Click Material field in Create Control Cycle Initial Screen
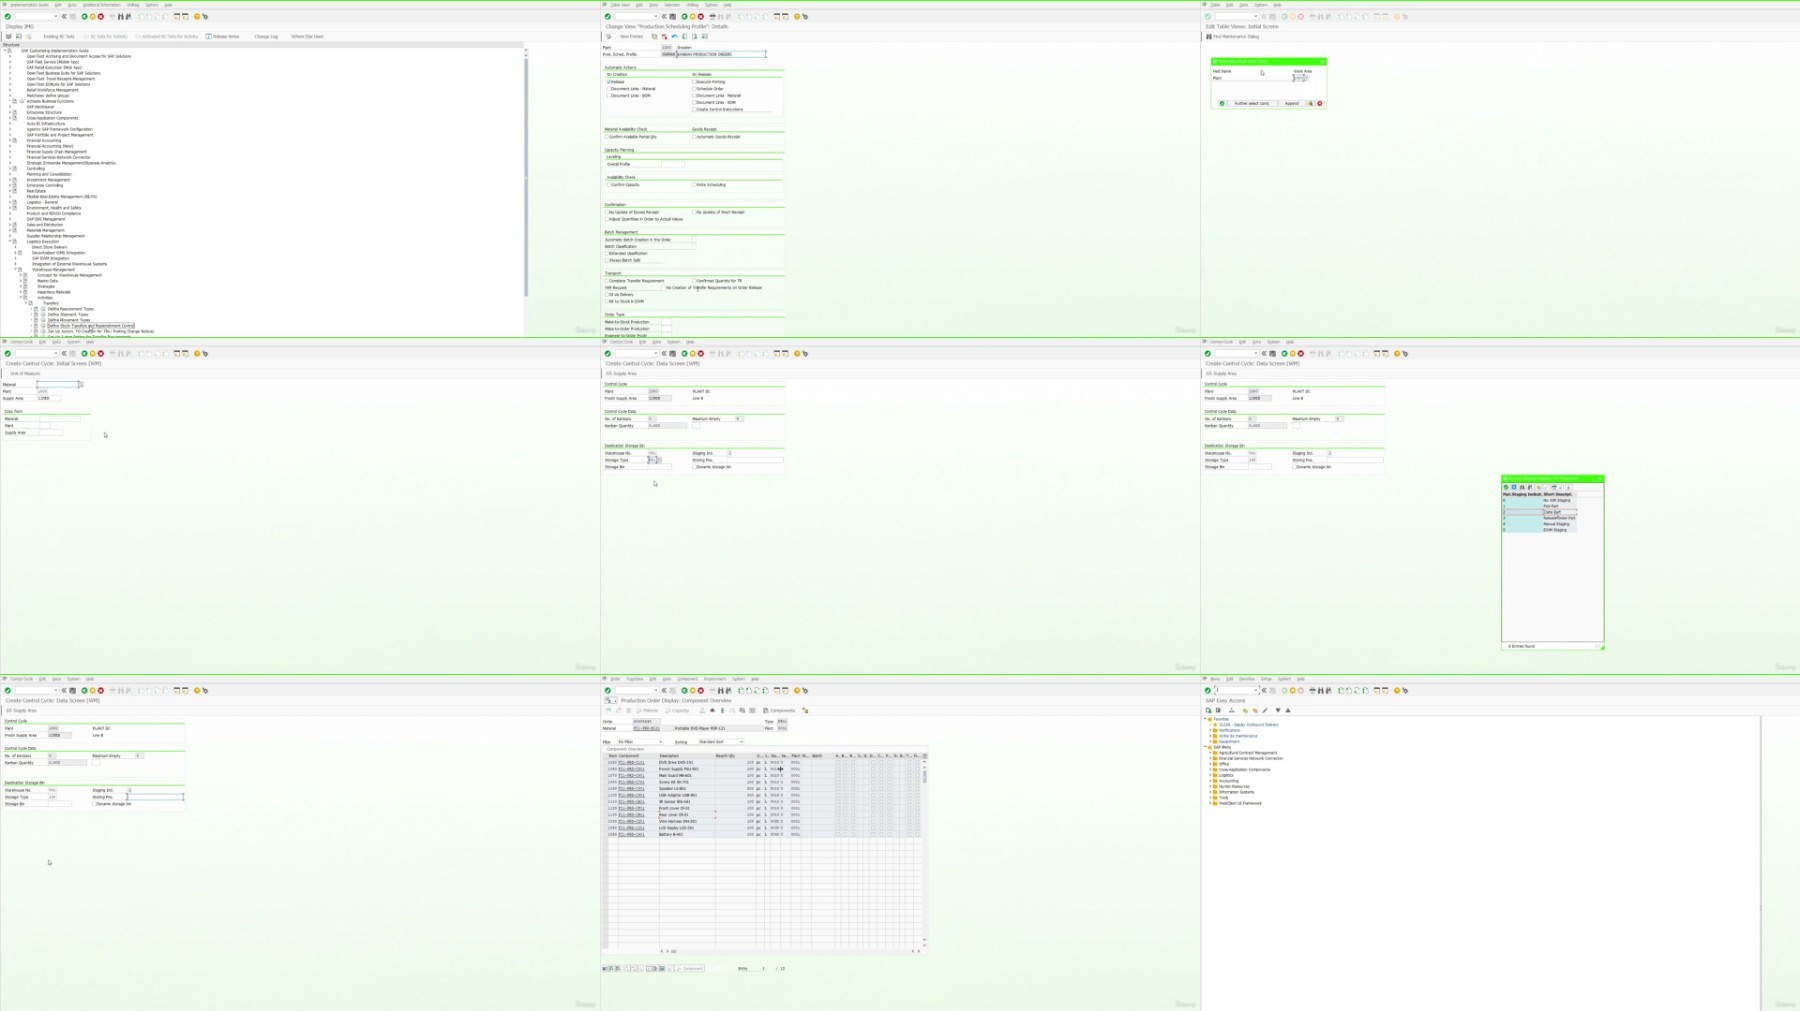1800x1011 pixels. pos(59,384)
